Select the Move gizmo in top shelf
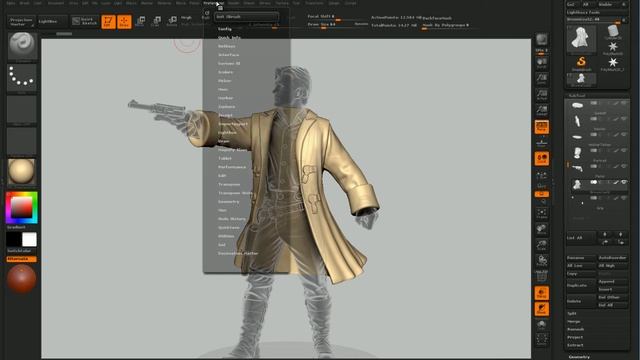The image size is (640, 360). pyautogui.click(x=140, y=21)
